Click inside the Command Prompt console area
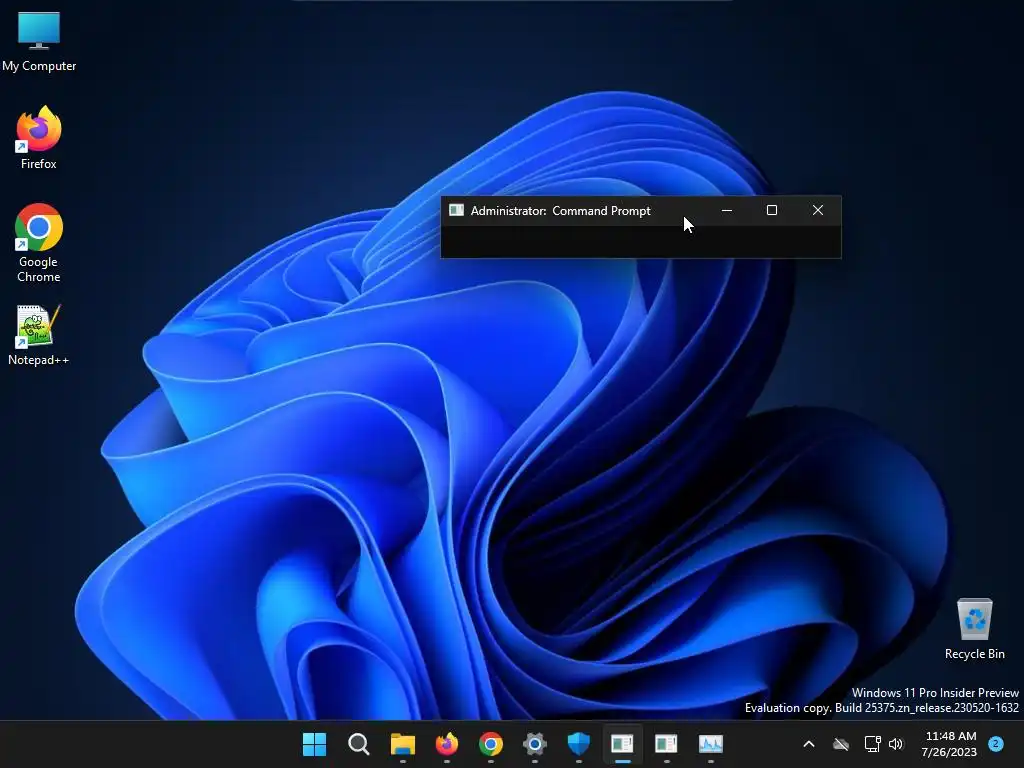The height and width of the screenshot is (768, 1024). [x=641, y=242]
